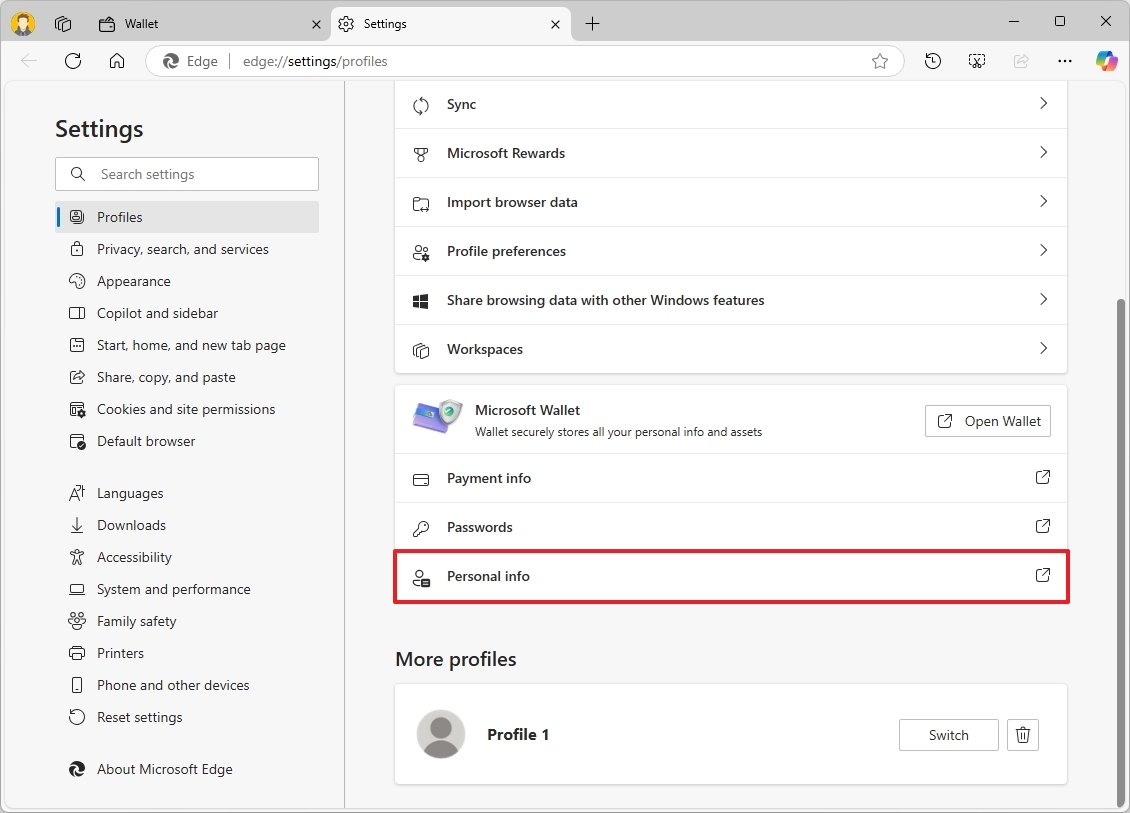The width and height of the screenshot is (1130, 813).
Task: Open History clock icon in toolbar
Action: [x=933, y=61]
